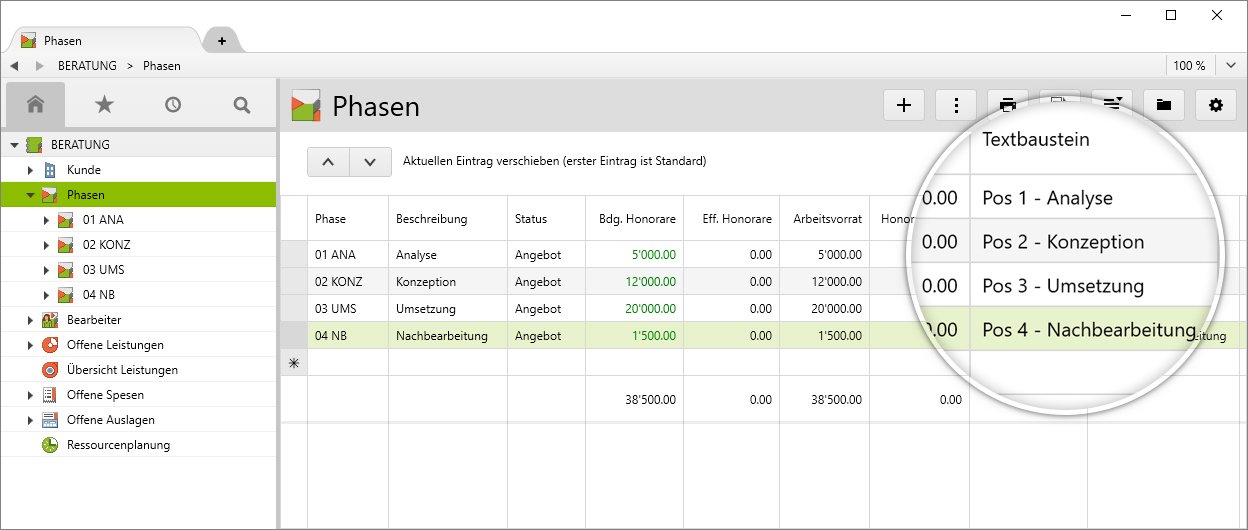
Task: Sort by Beschreibung column header
Action: point(447,218)
